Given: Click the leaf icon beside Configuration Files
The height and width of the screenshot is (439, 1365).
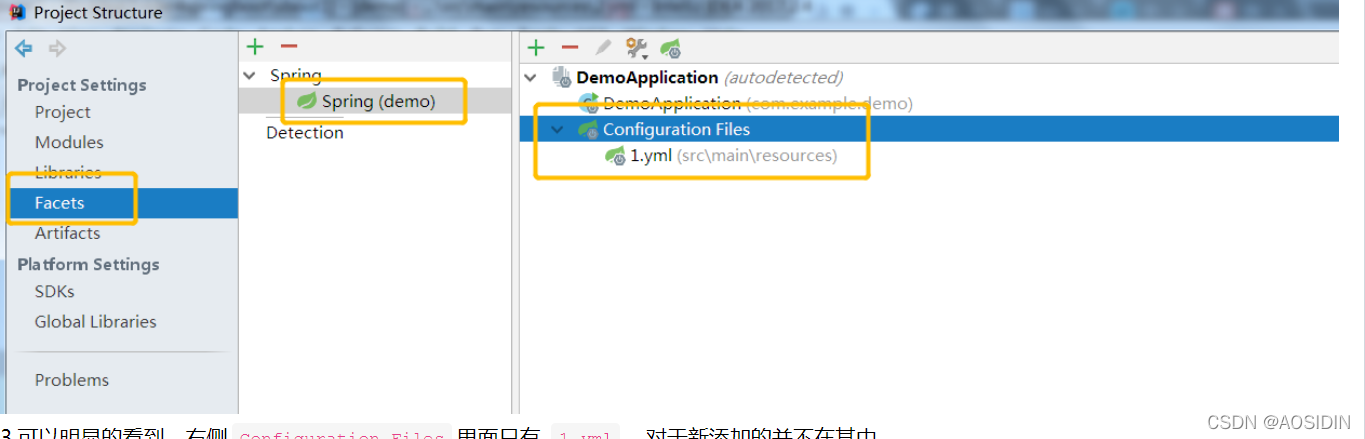Looking at the screenshot, I should pyautogui.click(x=588, y=129).
